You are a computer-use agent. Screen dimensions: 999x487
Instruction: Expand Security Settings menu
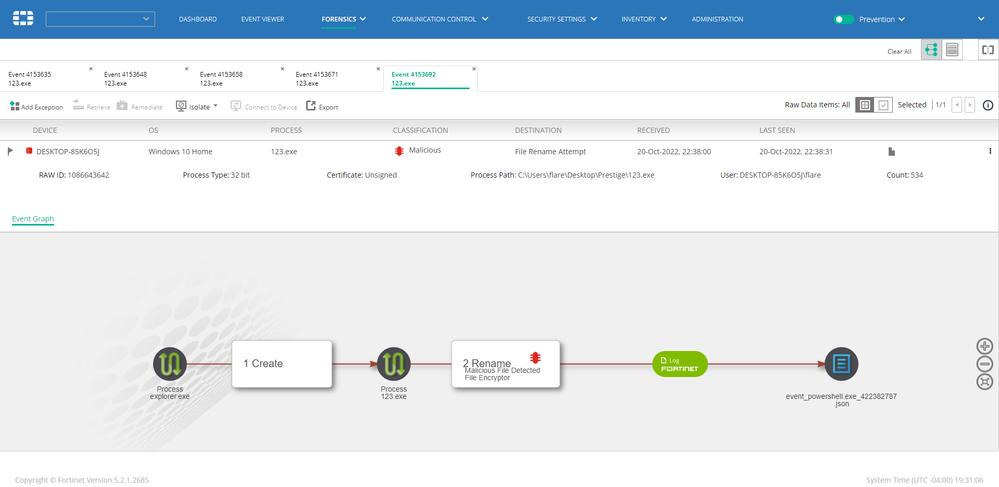[x=562, y=19]
